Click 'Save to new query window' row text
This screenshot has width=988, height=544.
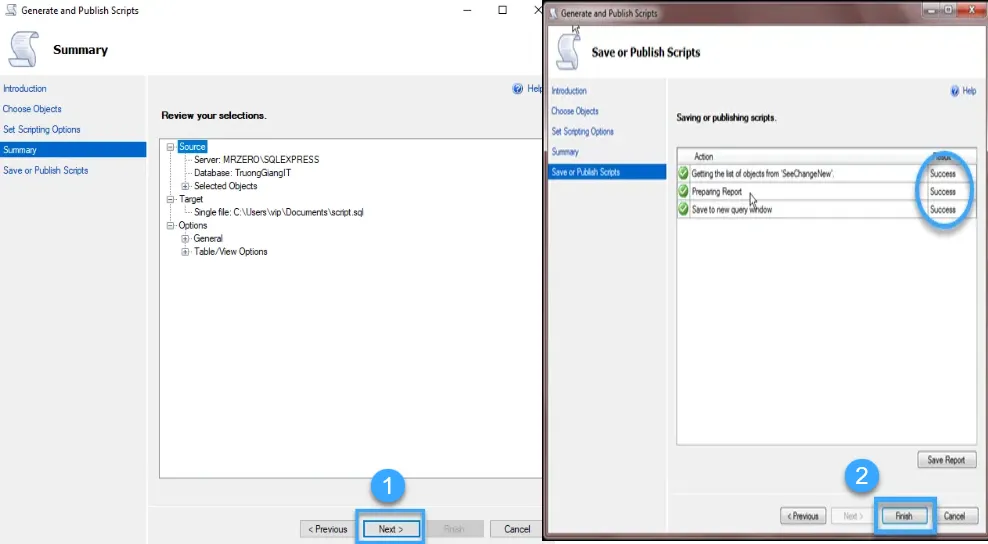732,209
